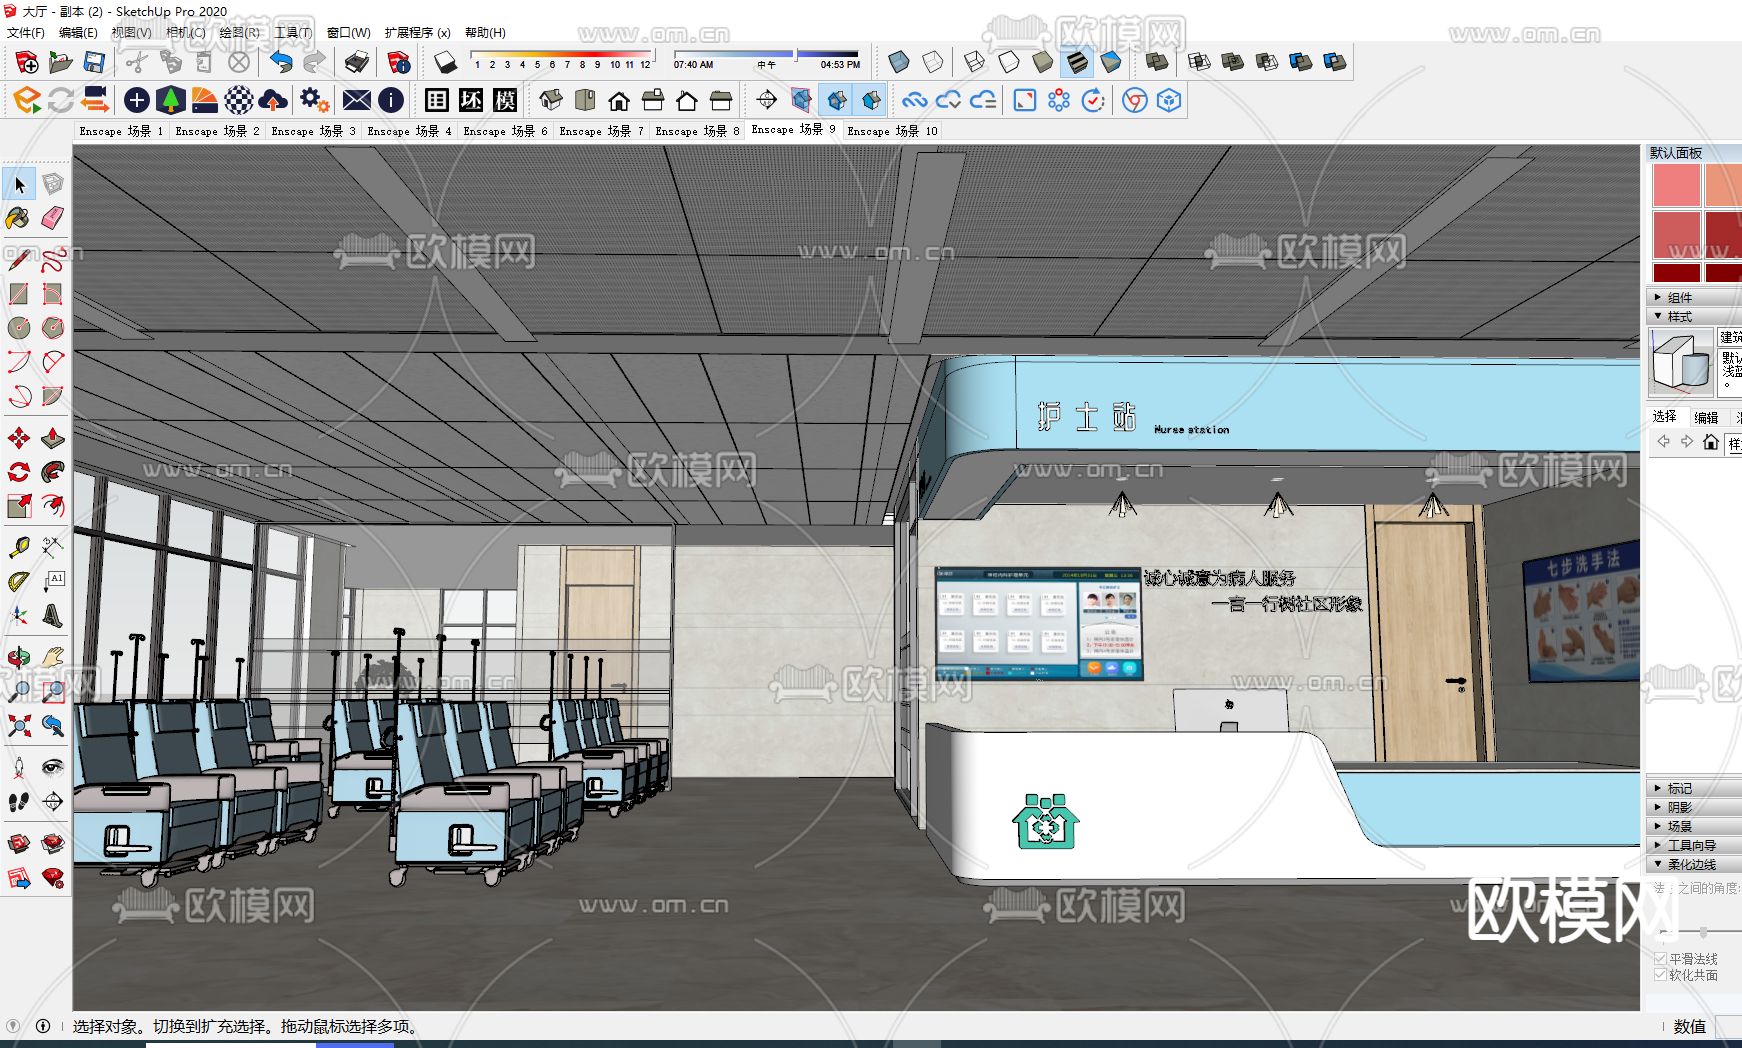The image size is (1742, 1048).
Task: Activate the Rotate tool
Action: click(x=18, y=472)
